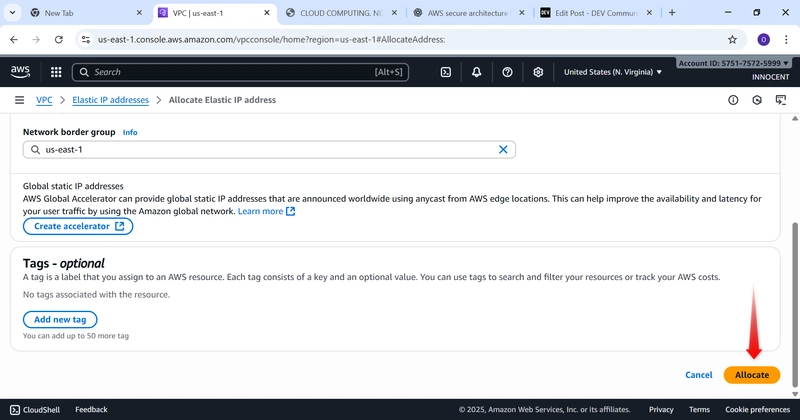Image resolution: width=800 pixels, height=420 pixels.
Task: Go forward in browser history
Action: [36, 39]
